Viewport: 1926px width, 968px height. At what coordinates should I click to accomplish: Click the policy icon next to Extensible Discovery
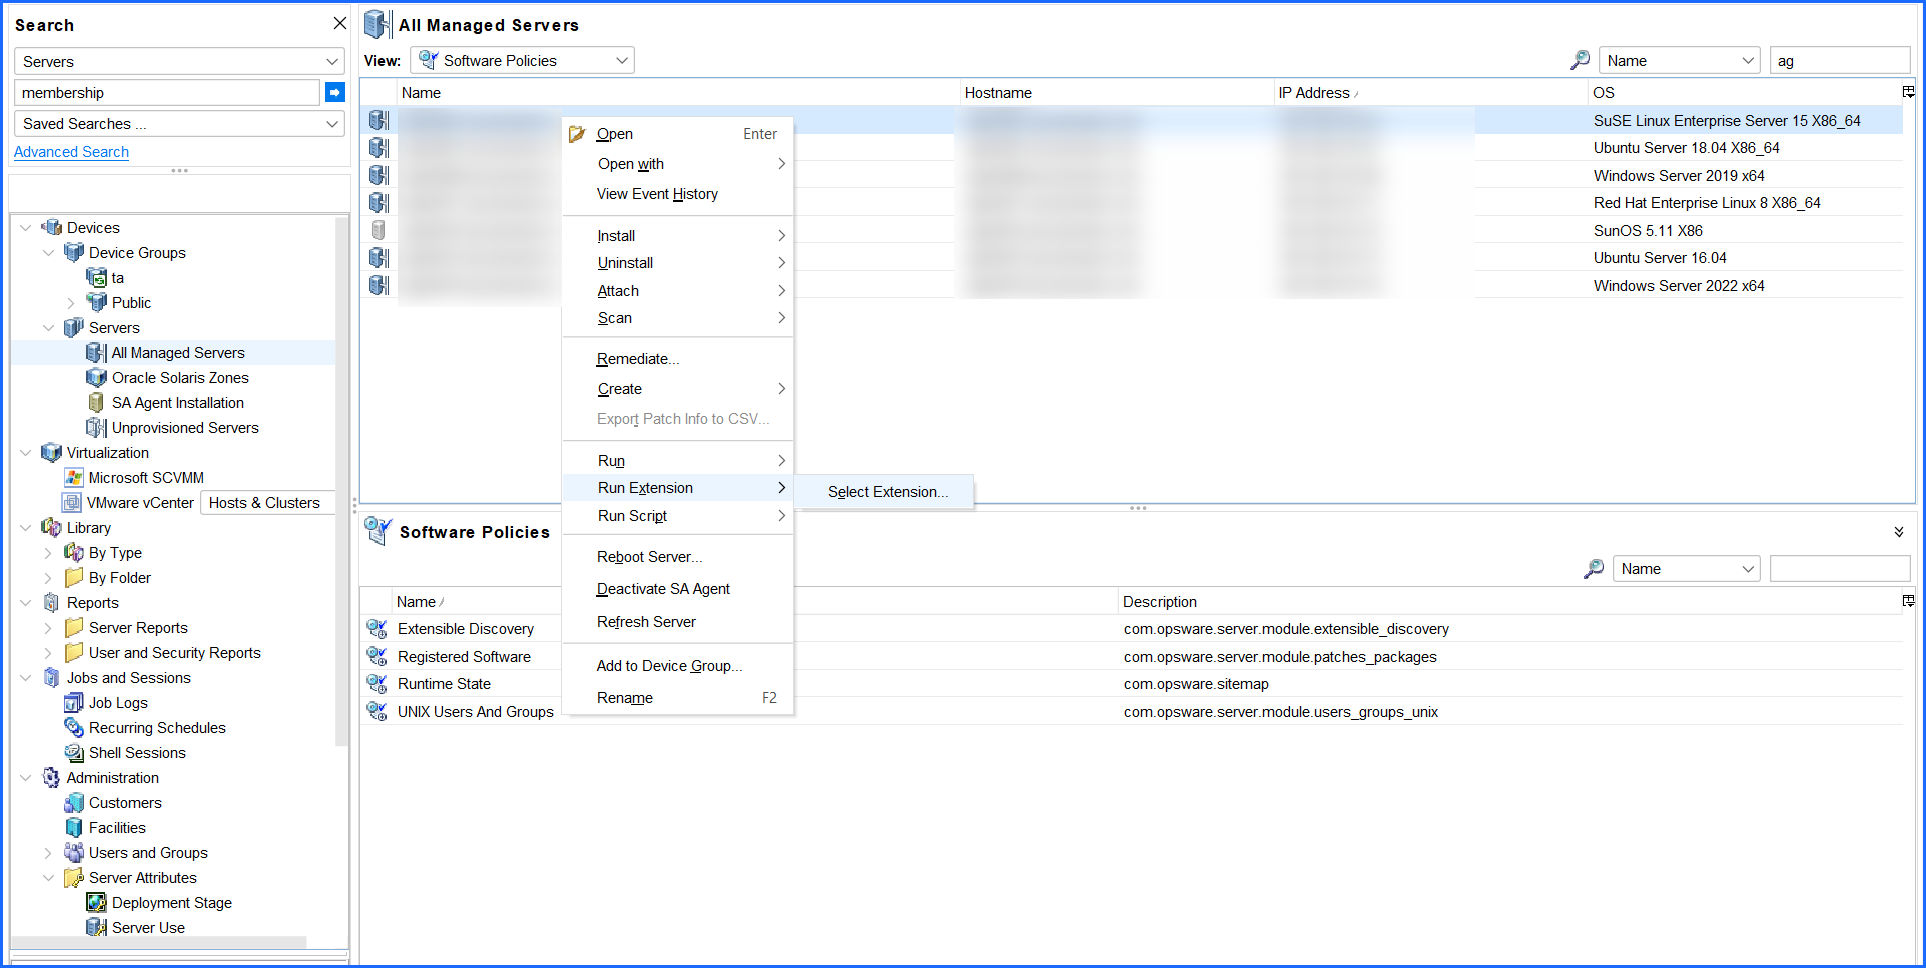377,628
